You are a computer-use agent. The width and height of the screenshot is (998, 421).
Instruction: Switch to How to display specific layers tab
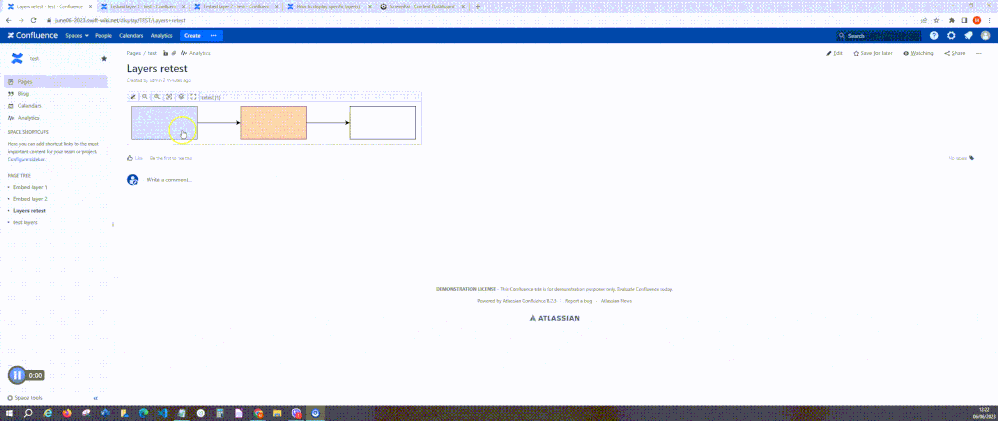point(329,6)
